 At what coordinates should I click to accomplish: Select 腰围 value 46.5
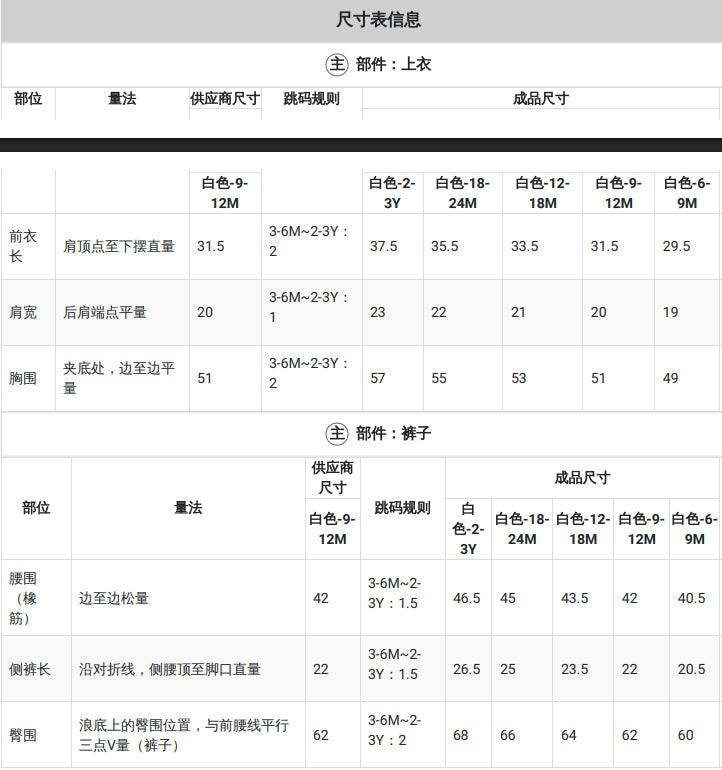point(467,598)
